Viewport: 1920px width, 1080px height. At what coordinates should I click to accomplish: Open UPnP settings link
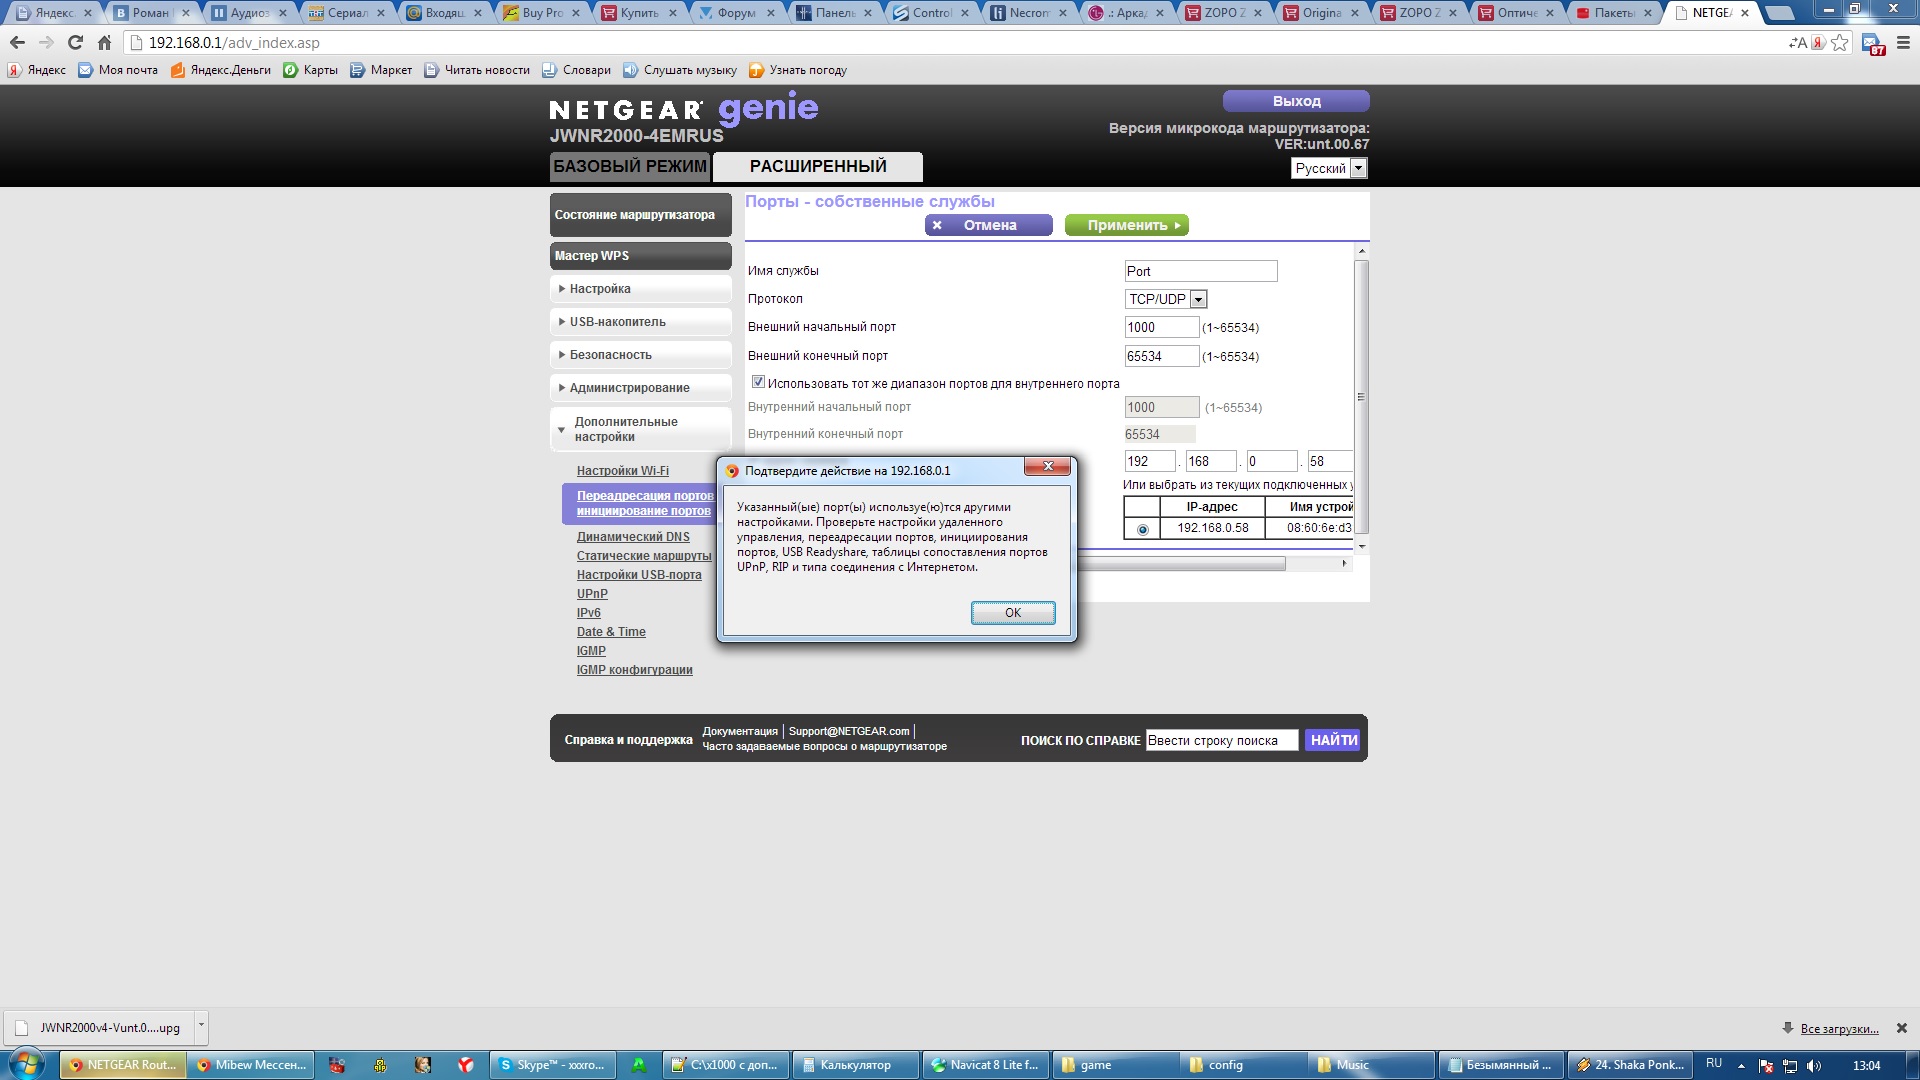592,594
